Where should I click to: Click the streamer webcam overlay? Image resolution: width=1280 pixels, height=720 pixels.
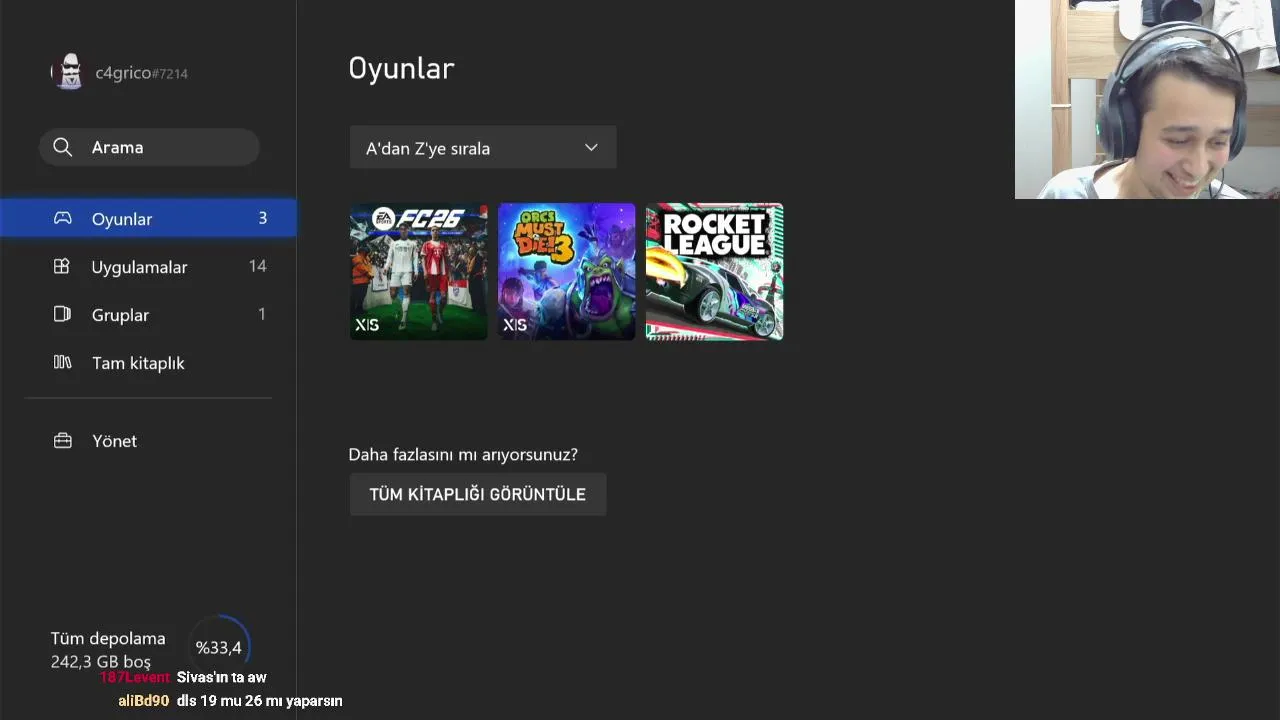1147,99
